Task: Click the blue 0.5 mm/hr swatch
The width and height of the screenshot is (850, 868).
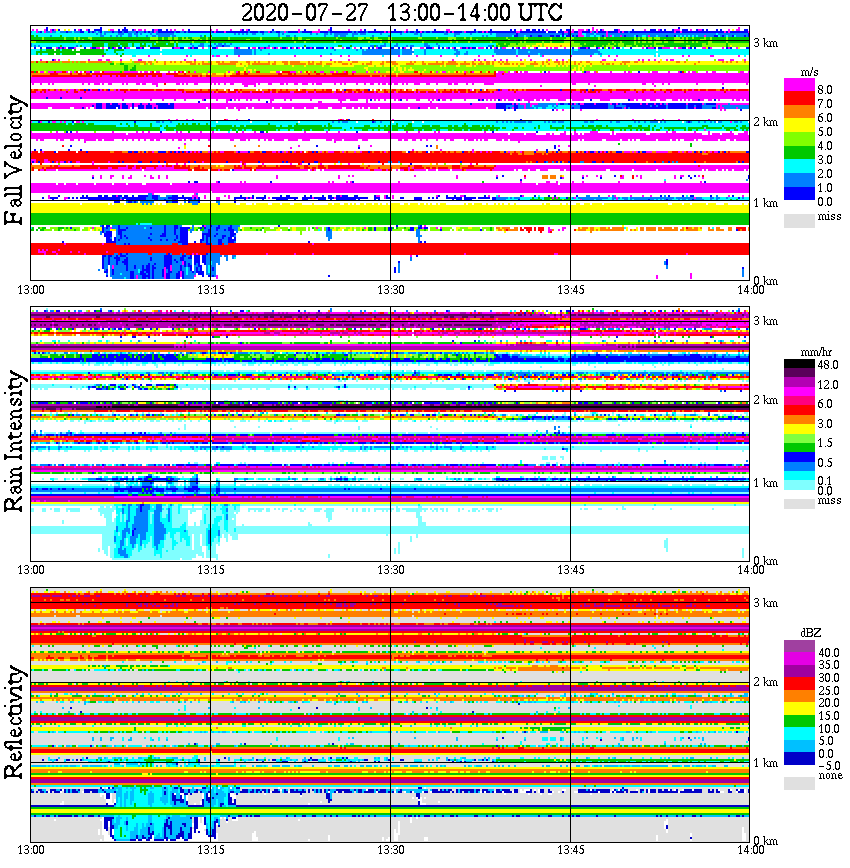Action: 799,457
